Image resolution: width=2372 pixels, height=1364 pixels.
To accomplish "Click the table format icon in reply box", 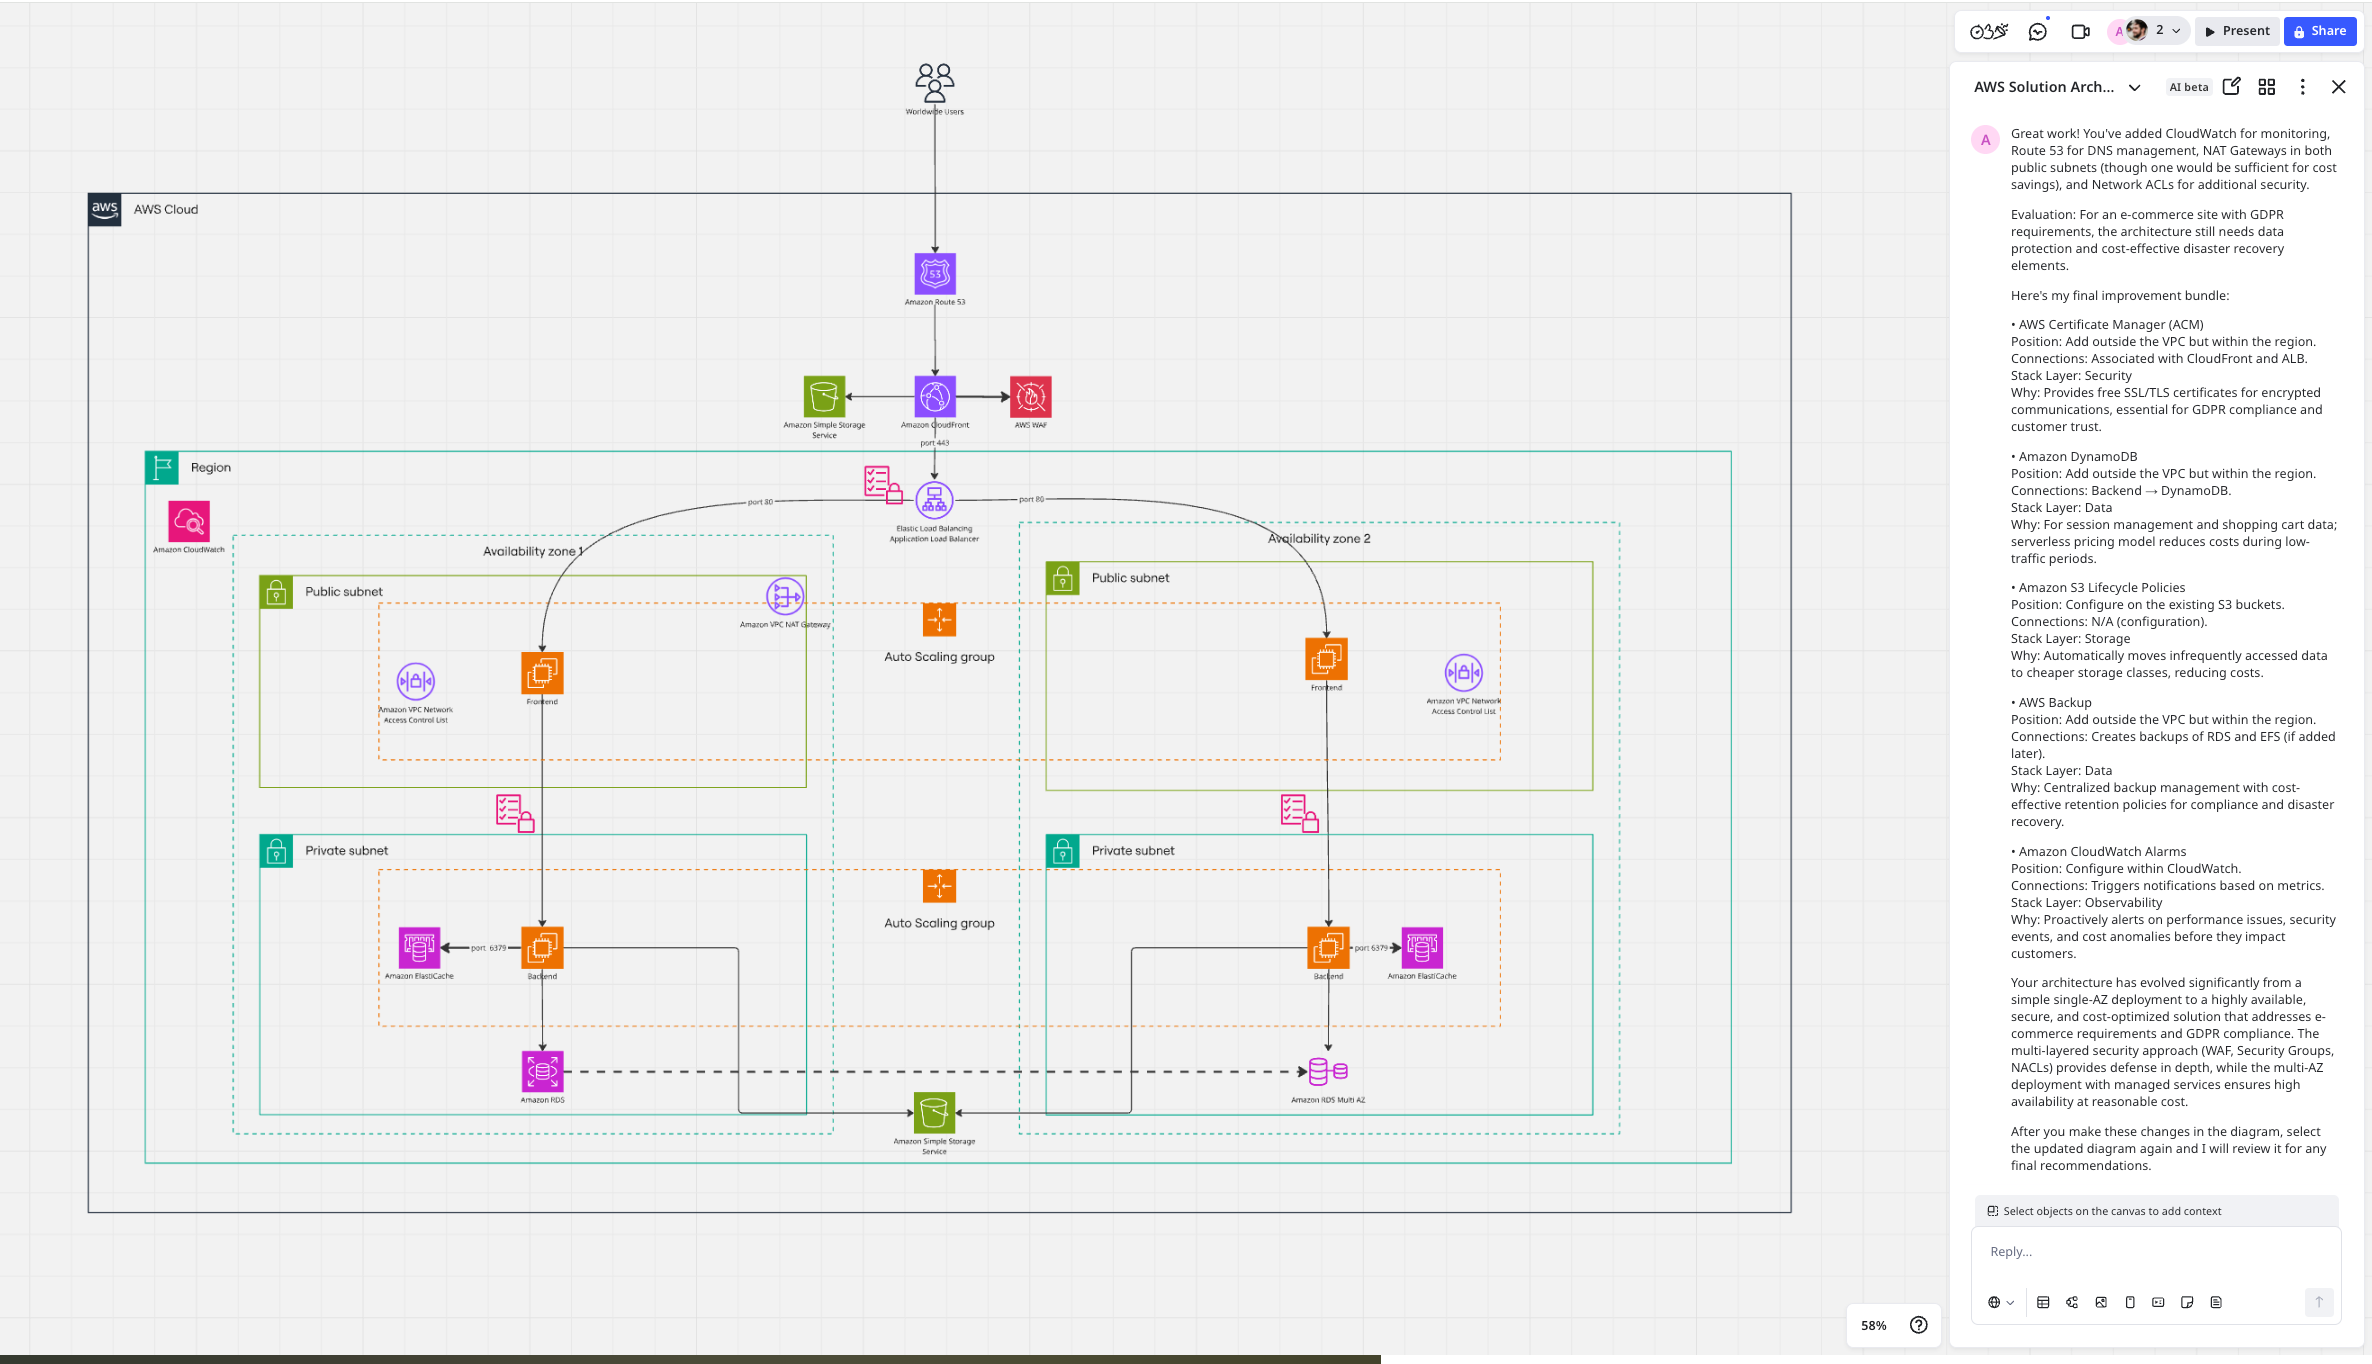I will pos(2043,1302).
